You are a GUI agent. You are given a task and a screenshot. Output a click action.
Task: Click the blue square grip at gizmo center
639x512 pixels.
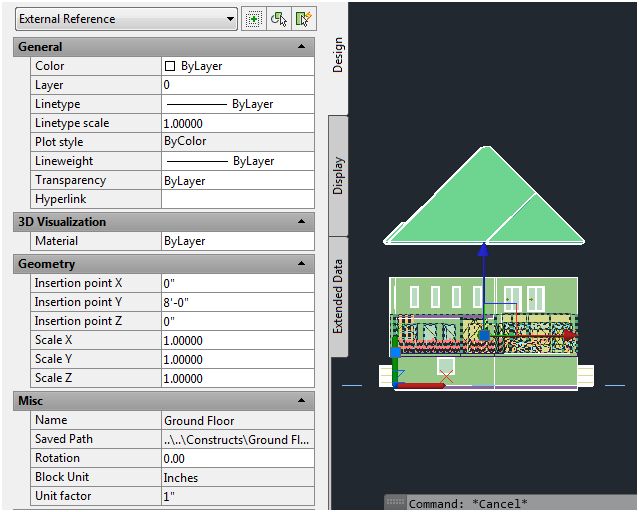click(484, 335)
